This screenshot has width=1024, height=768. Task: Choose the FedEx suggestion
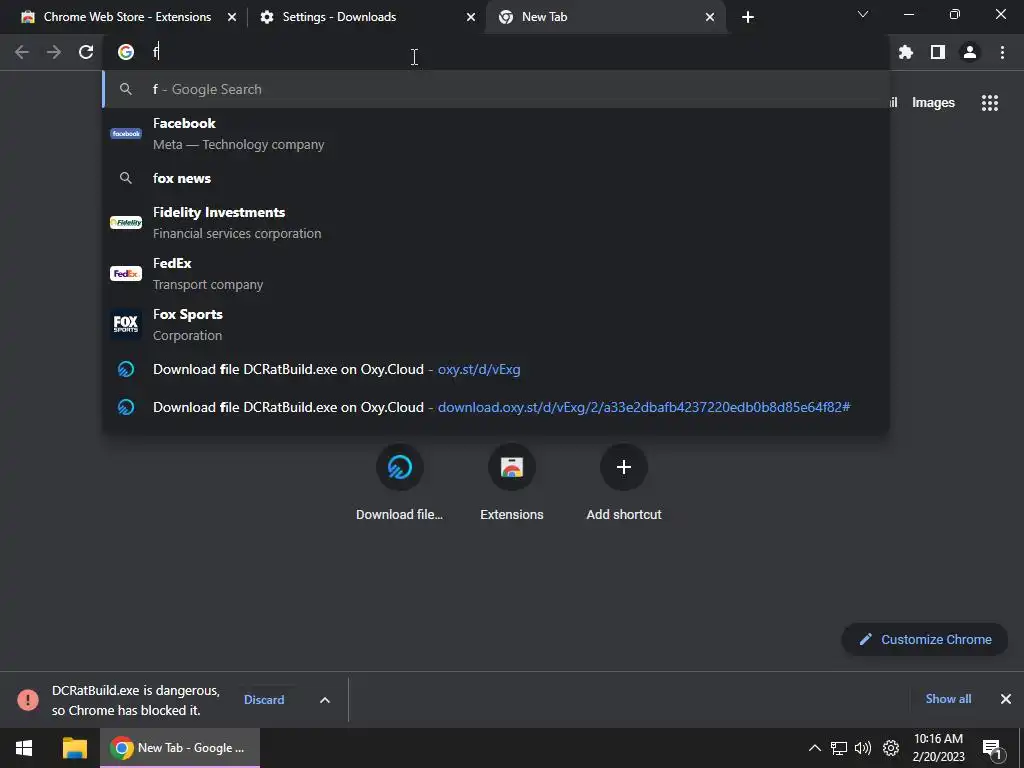496,274
